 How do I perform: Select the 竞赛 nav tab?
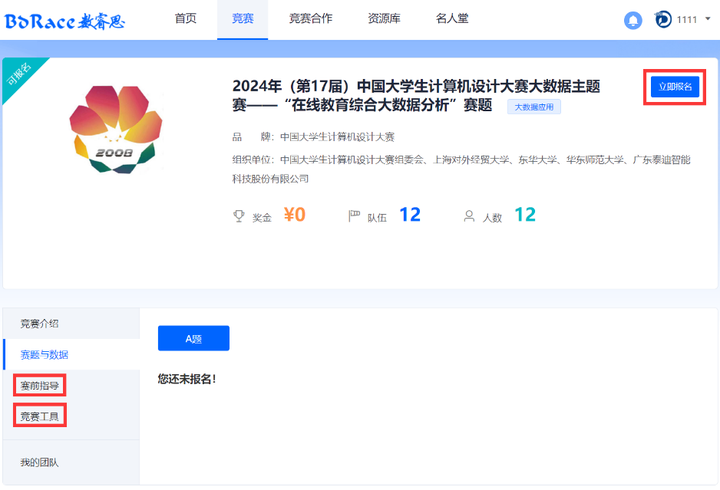coord(242,19)
